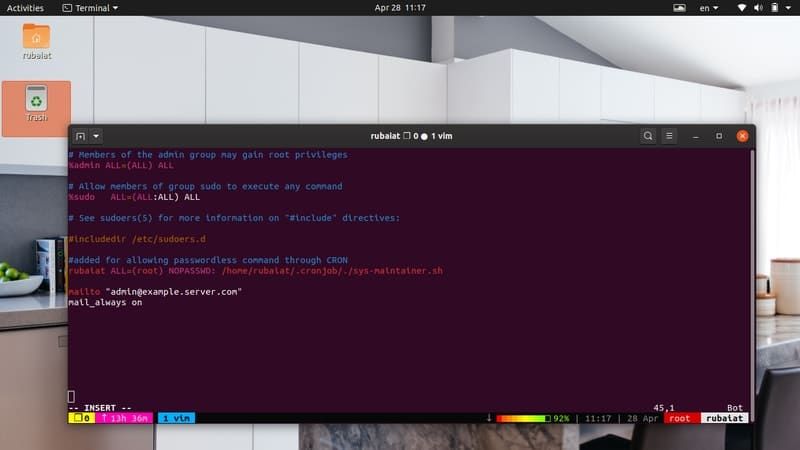Screen dimensions: 800x450
Task: Open the Trash desktop icon
Action: pyautogui.click(x=36, y=103)
